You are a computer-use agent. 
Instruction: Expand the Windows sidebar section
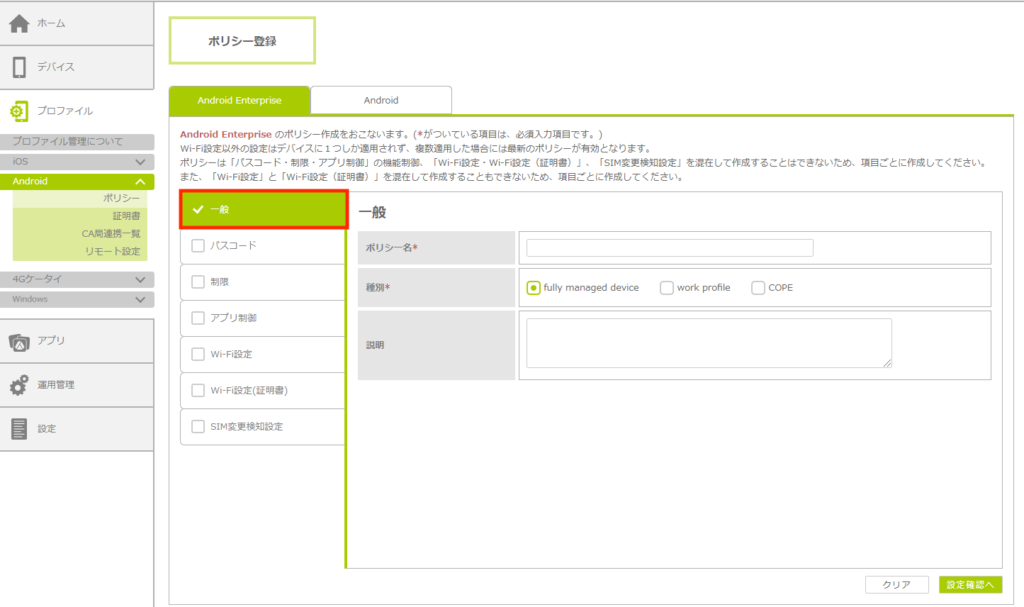(139, 299)
